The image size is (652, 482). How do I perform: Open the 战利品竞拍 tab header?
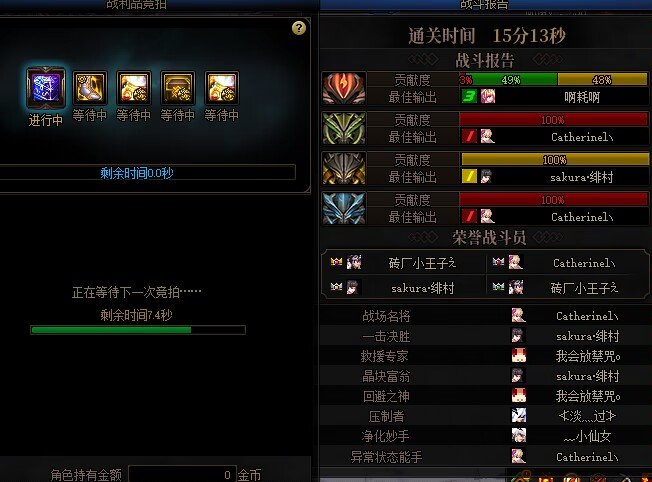(x=136, y=5)
